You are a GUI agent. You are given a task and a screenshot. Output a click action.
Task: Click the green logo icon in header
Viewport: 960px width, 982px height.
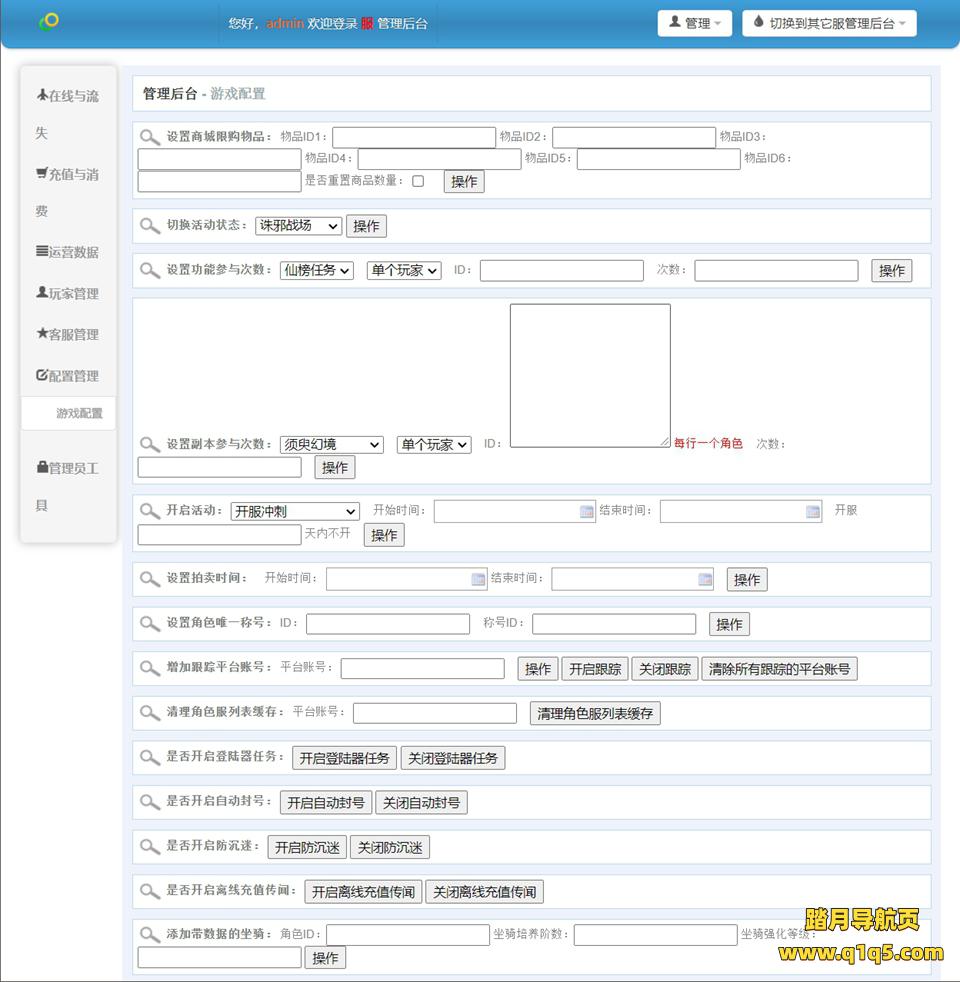tap(48, 21)
